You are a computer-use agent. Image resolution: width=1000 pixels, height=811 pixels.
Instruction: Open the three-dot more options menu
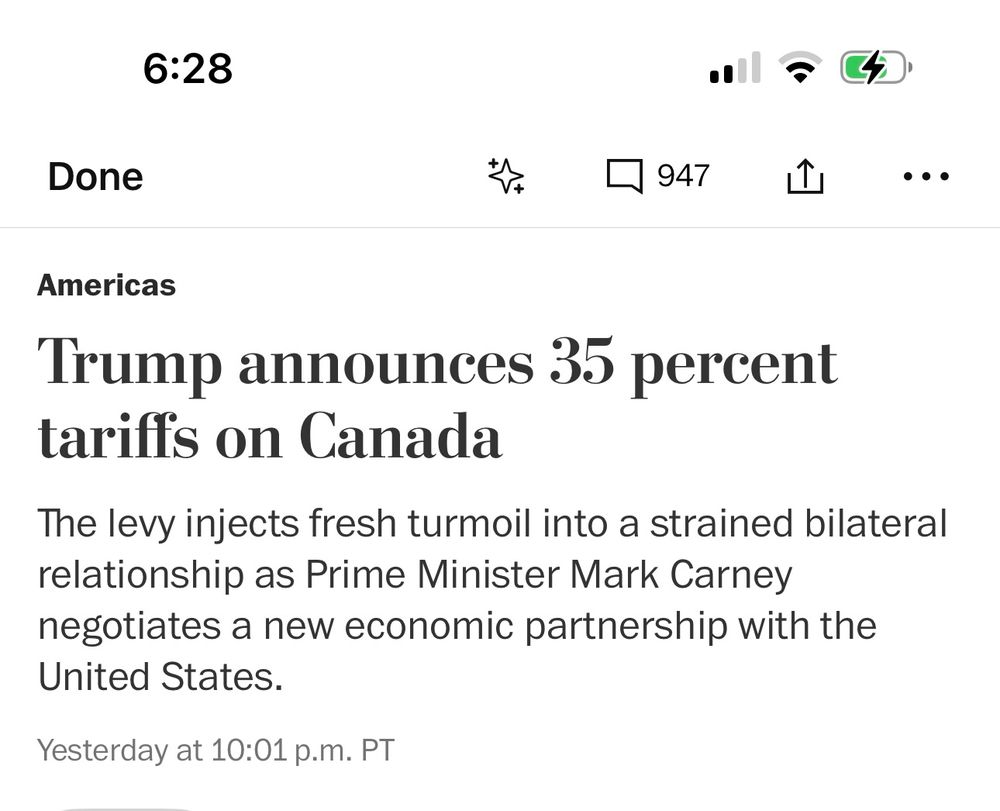tap(925, 177)
